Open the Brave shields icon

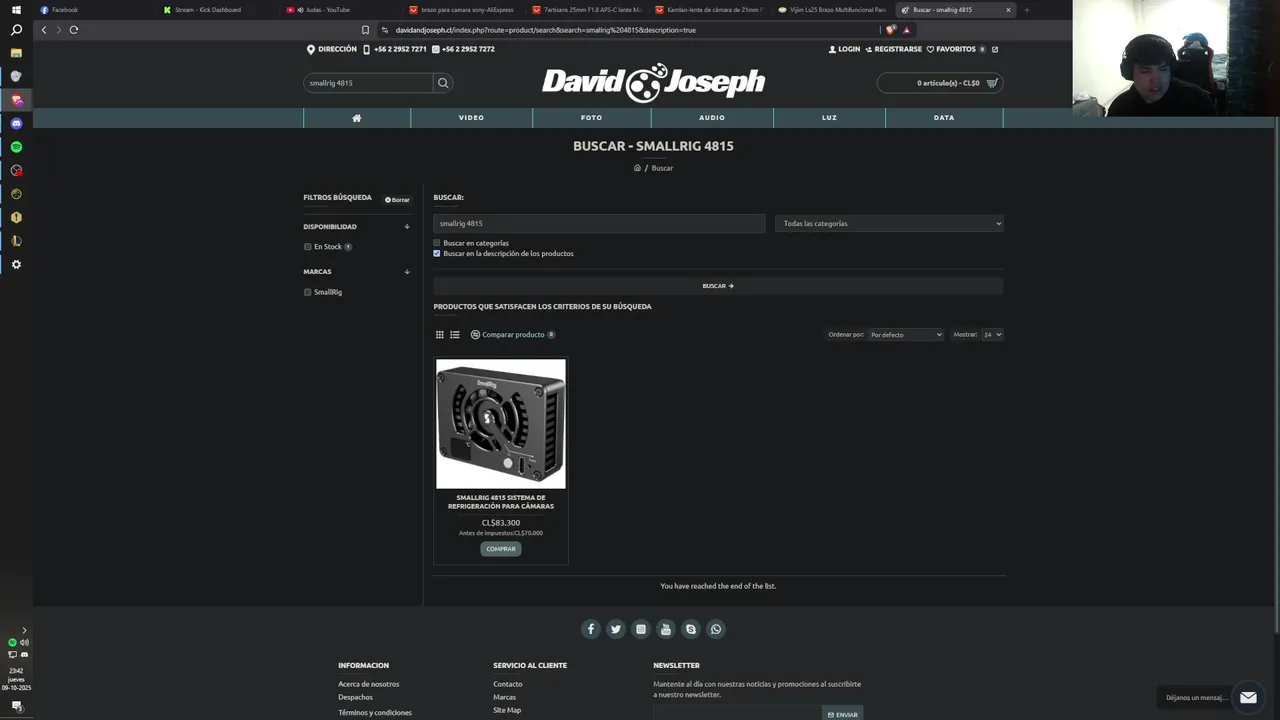coord(890,30)
